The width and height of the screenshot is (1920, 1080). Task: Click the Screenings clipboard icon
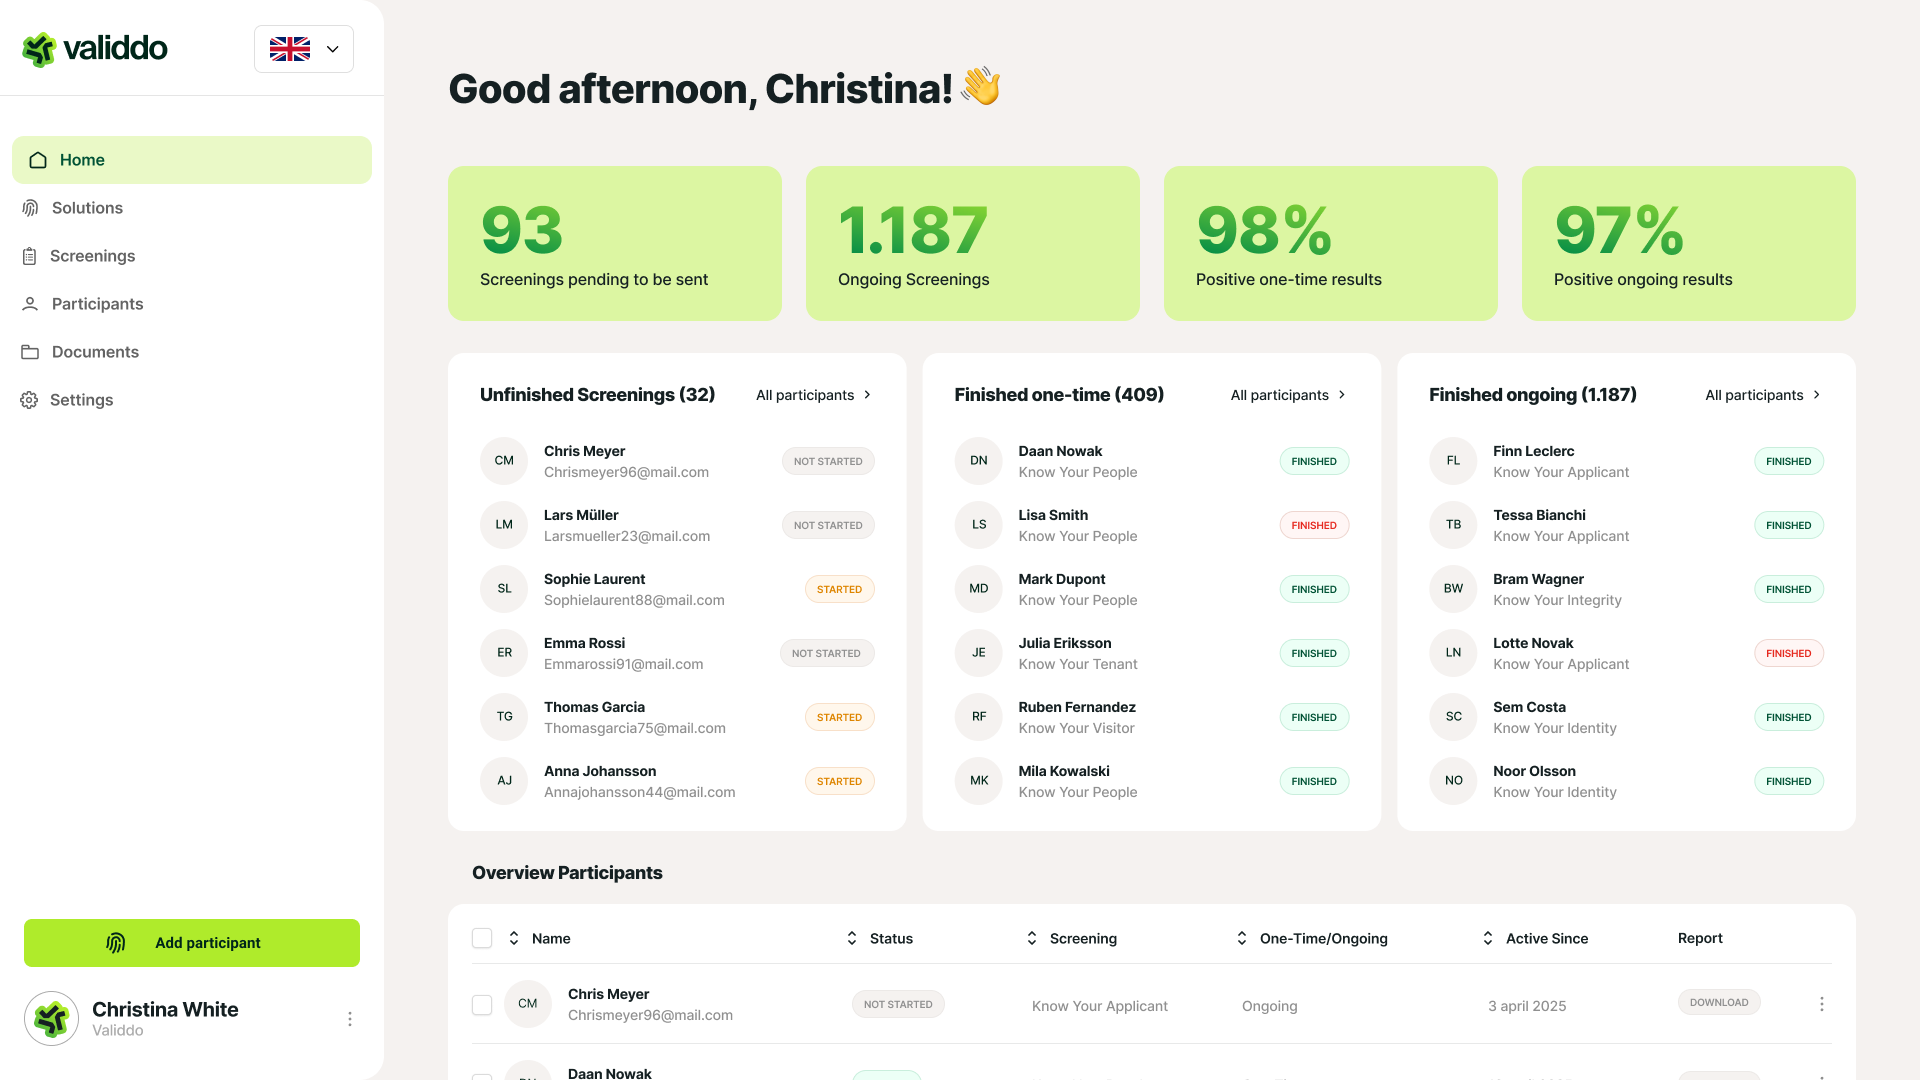[30, 256]
